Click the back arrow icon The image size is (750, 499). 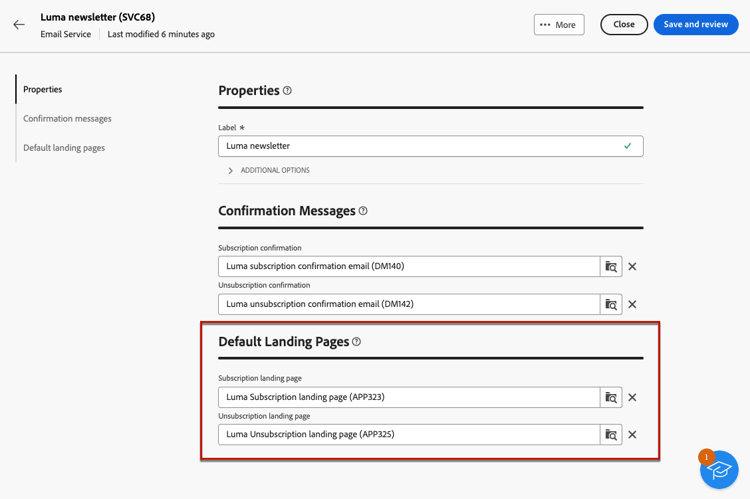19,25
